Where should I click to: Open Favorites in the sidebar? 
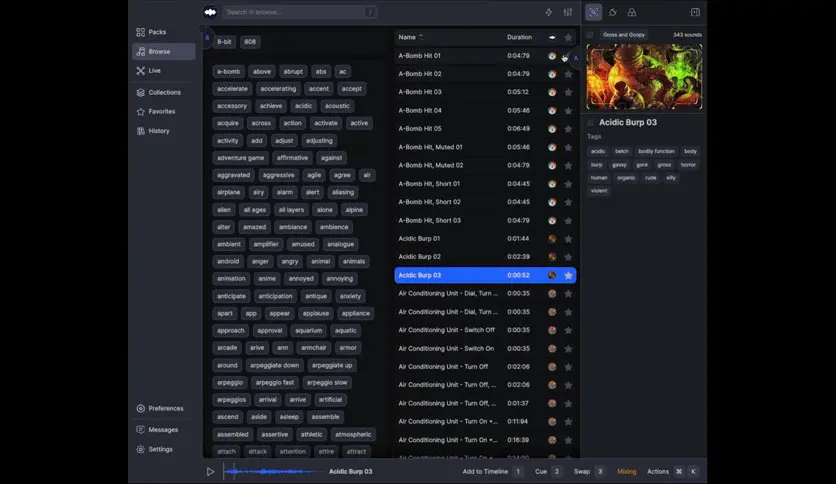pyautogui.click(x=164, y=111)
